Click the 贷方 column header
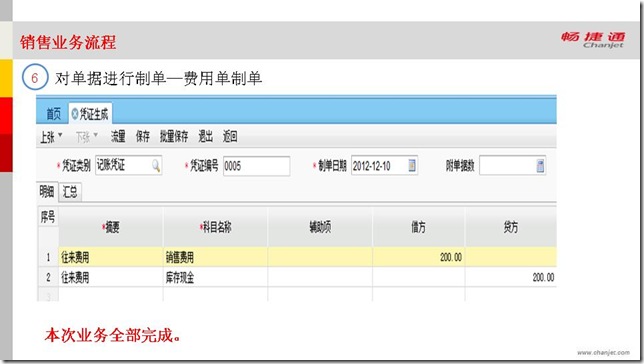Image resolution: width=644 pixels, height=364 pixels. [x=511, y=227]
